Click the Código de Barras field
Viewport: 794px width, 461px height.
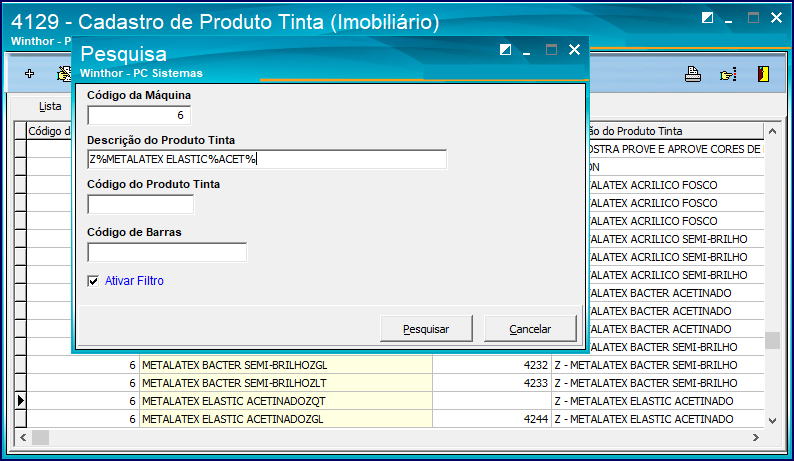(167, 252)
